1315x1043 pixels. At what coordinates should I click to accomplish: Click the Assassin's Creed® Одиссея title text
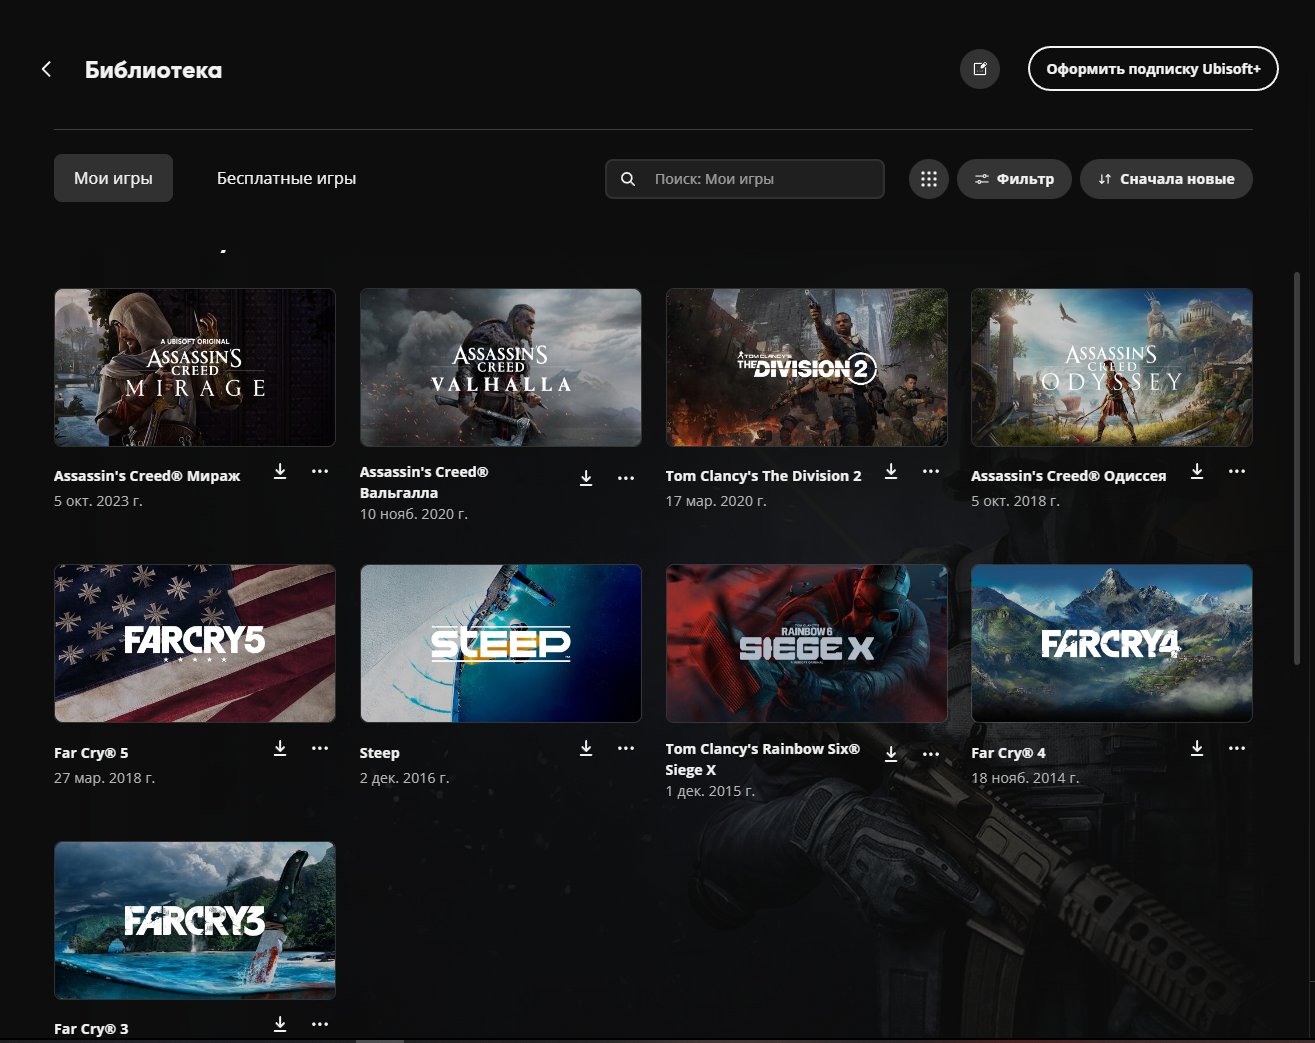point(1069,476)
